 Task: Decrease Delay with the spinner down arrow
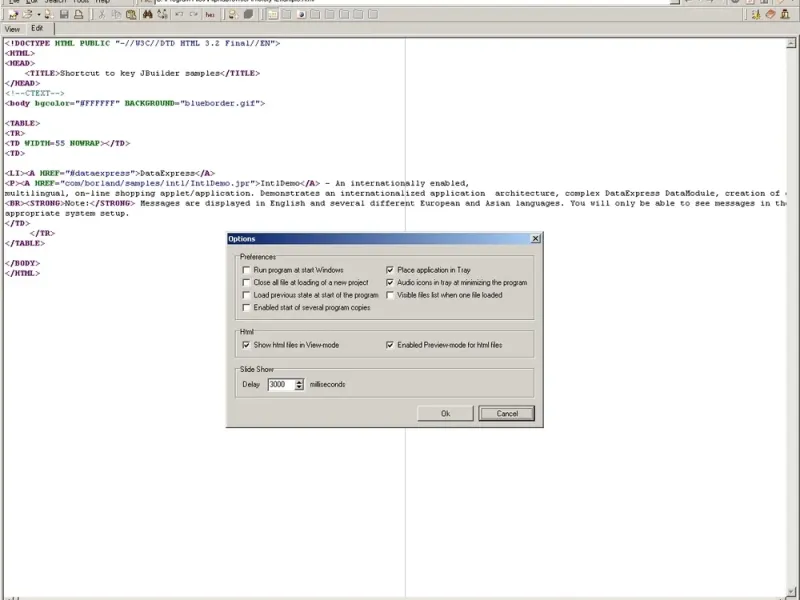click(x=299, y=387)
